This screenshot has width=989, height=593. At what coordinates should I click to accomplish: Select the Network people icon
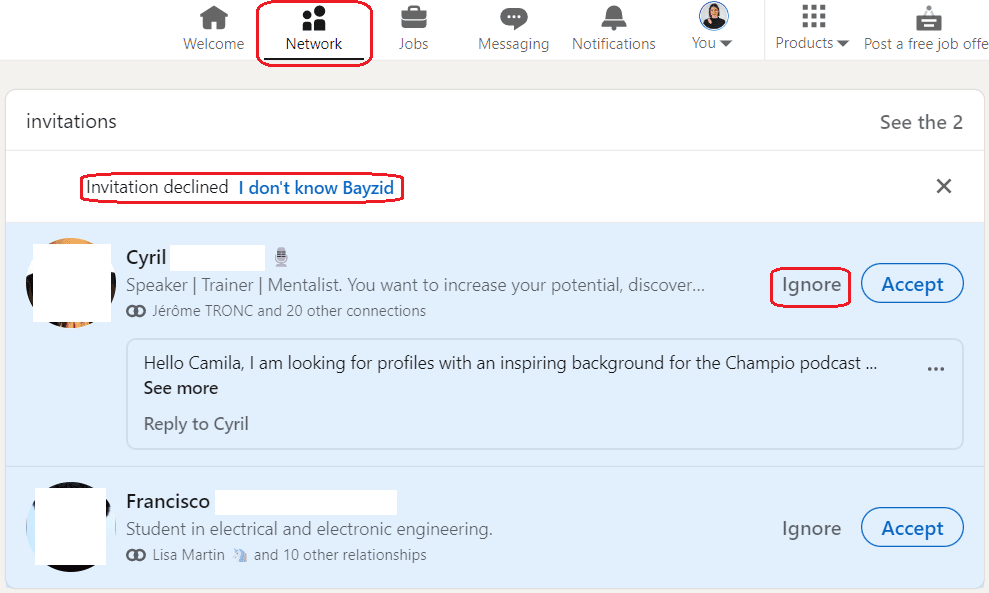313,18
